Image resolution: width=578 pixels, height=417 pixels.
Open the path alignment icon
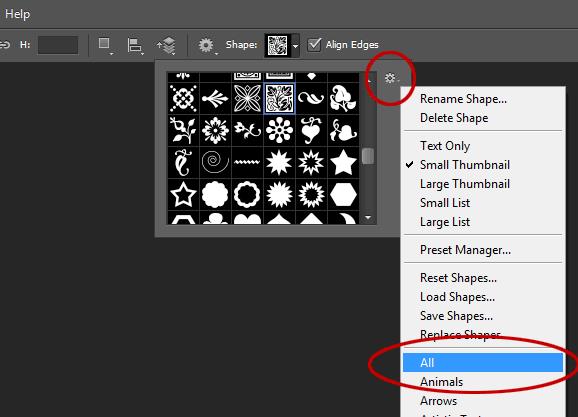pyautogui.click(x=135, y=46)
